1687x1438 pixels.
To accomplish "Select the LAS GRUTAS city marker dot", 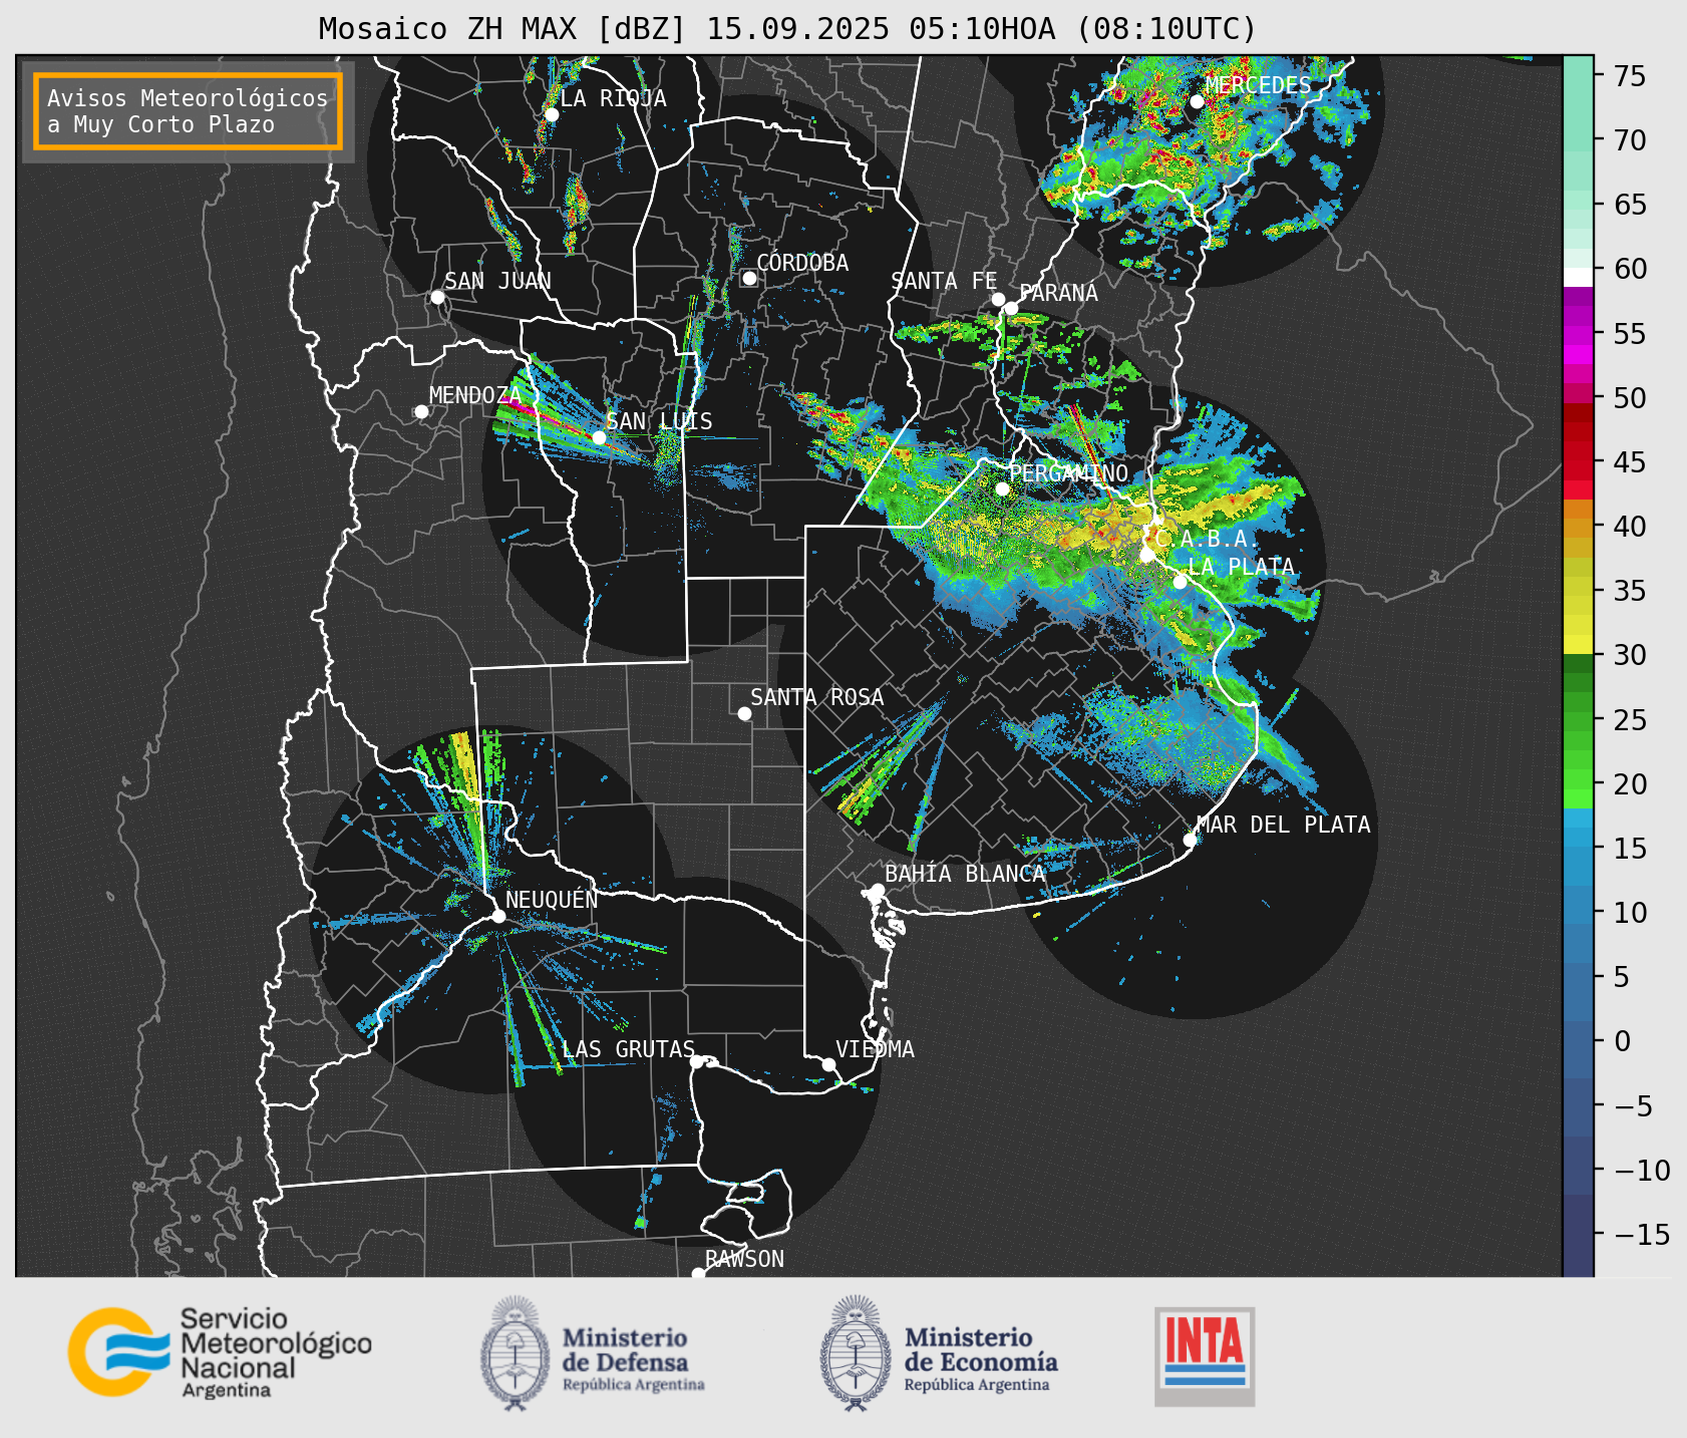I will (x=697, y=1061).
